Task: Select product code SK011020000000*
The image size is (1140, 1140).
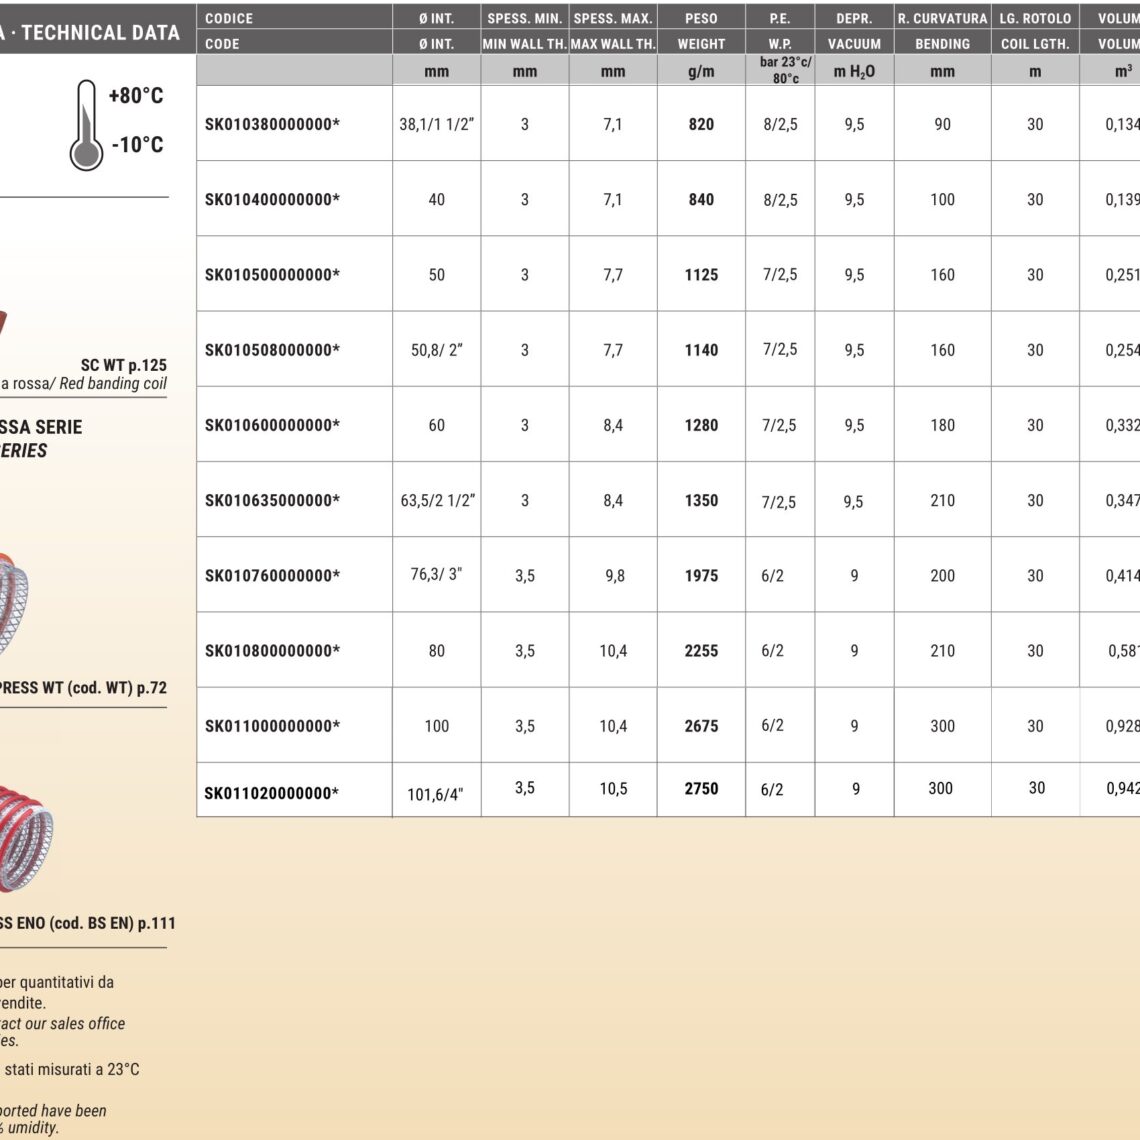Action: [x=272, y=793]
